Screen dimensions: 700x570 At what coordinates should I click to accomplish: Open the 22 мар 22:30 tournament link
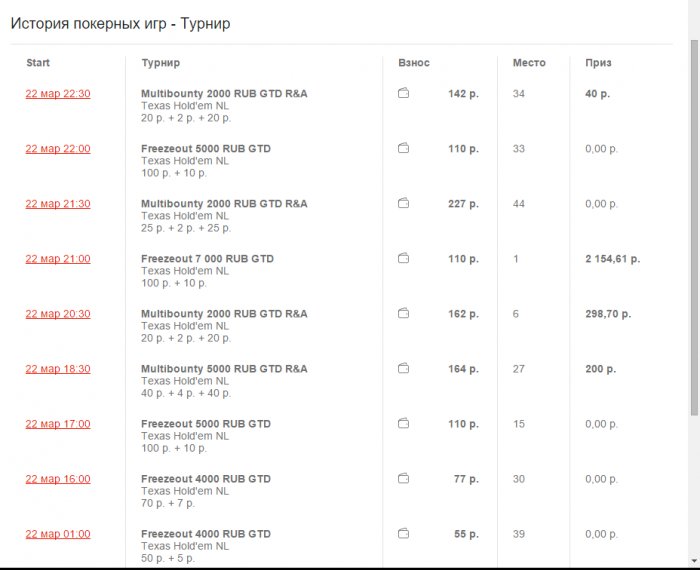(58, 94)
